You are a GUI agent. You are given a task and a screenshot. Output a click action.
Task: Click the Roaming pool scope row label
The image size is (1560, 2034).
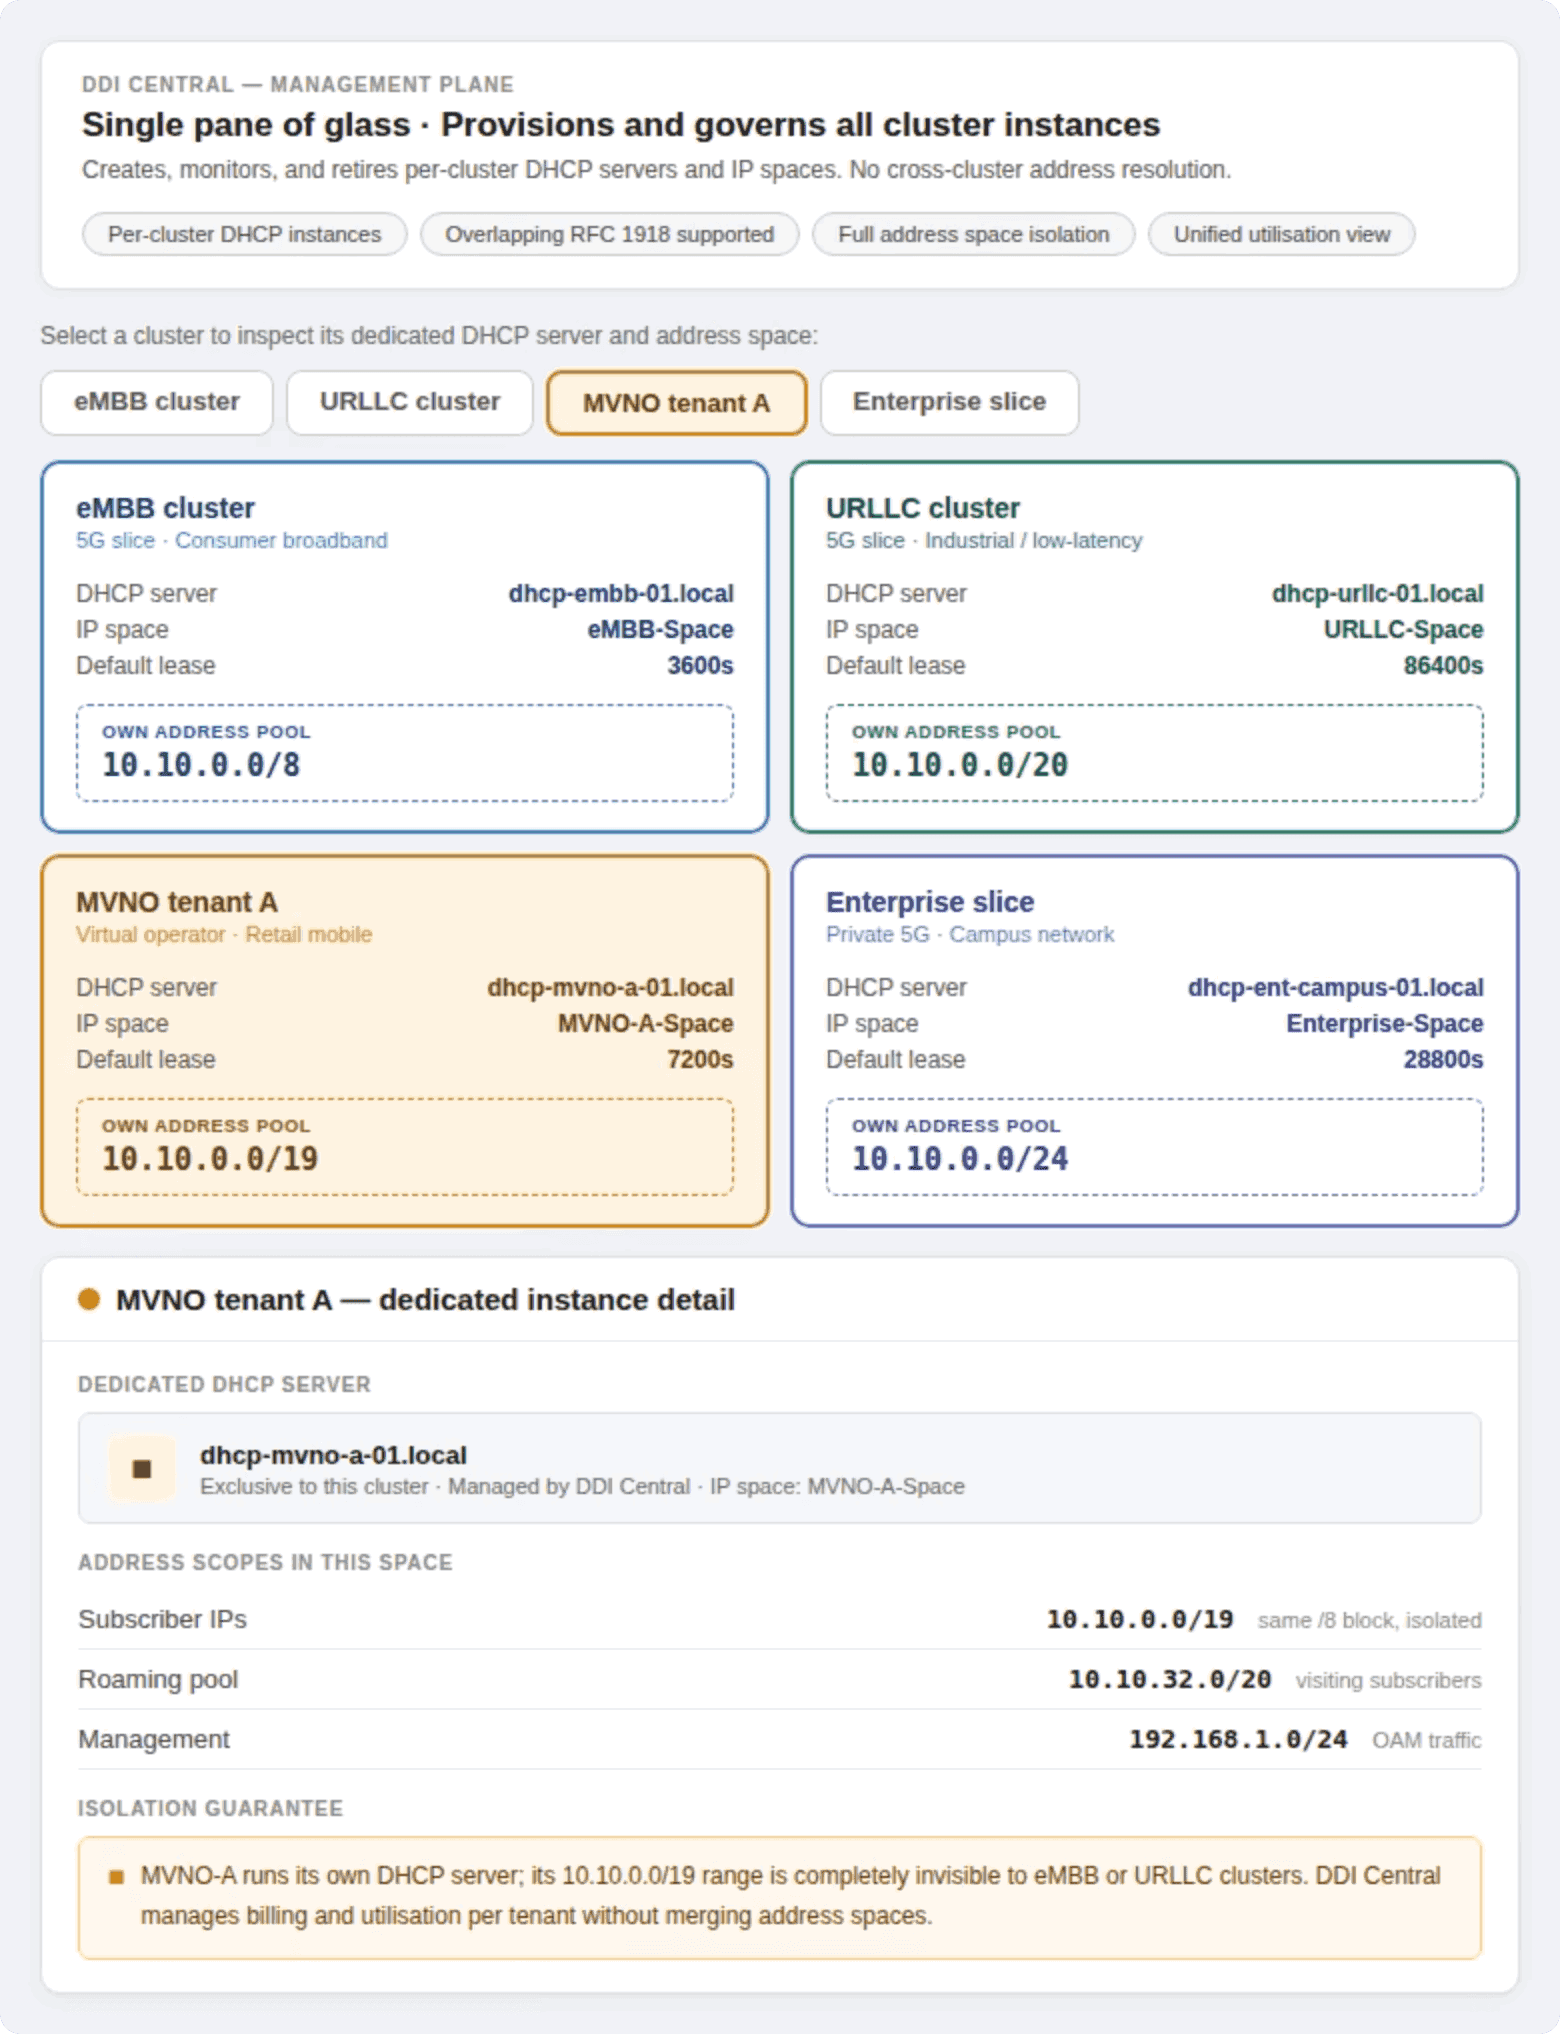pyautogui.click(x=158, y=1680)
